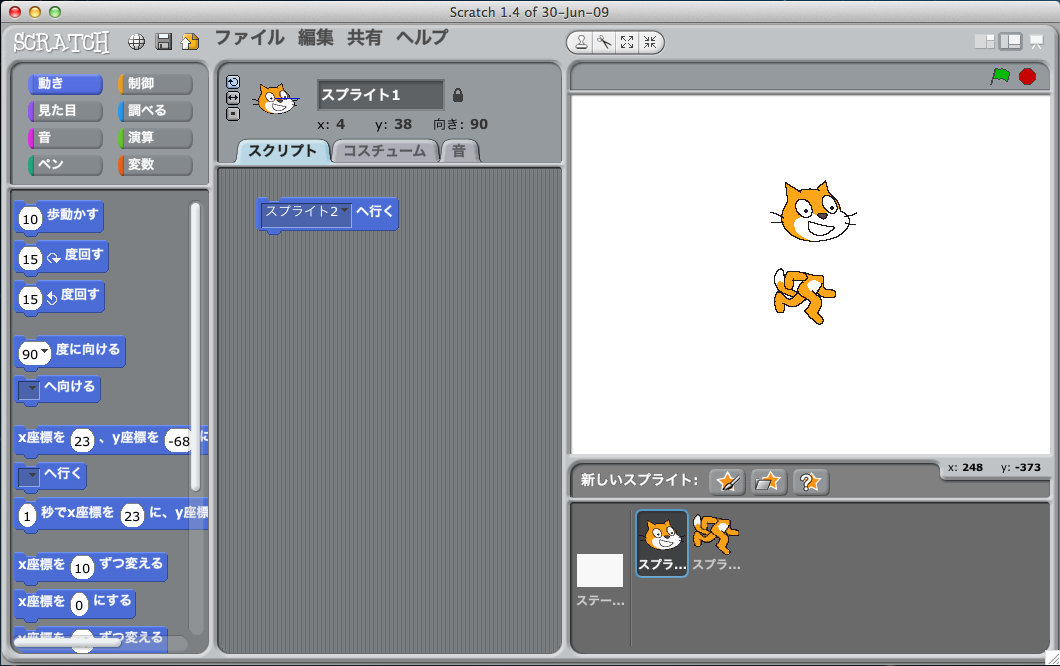Open the 編集 menu

click(x=316, y=37)
